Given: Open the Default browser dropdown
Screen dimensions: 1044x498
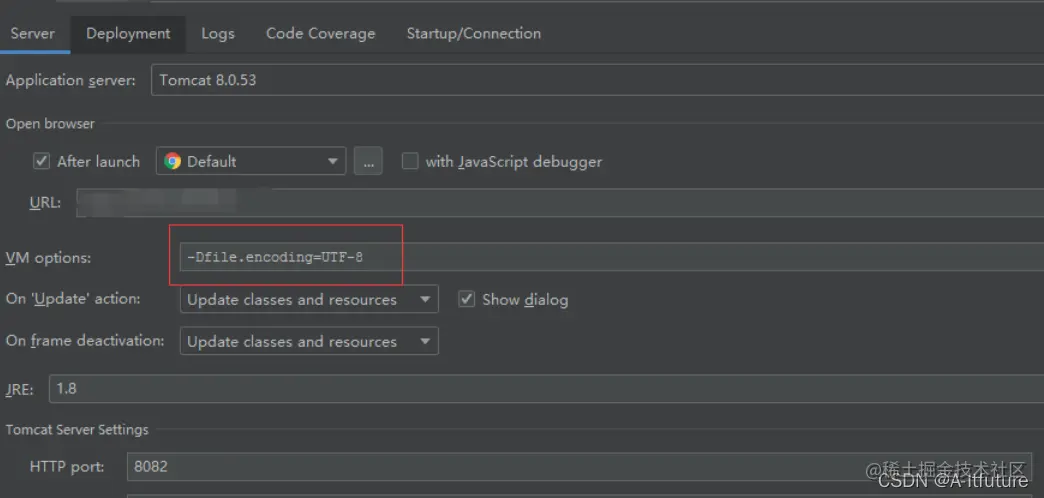Looking at the screenshot, I should (x=251, y=161).
